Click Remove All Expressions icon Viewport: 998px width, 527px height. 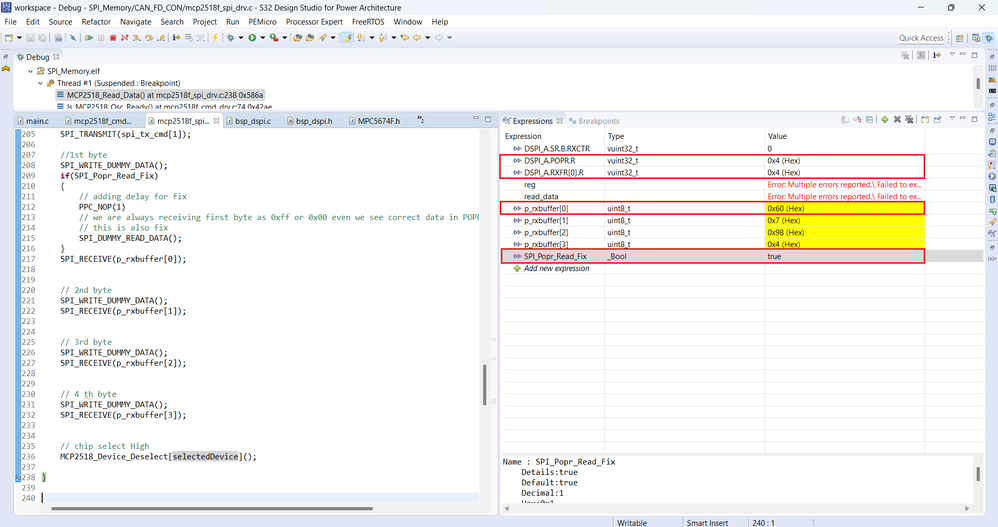tap(910, 120)
